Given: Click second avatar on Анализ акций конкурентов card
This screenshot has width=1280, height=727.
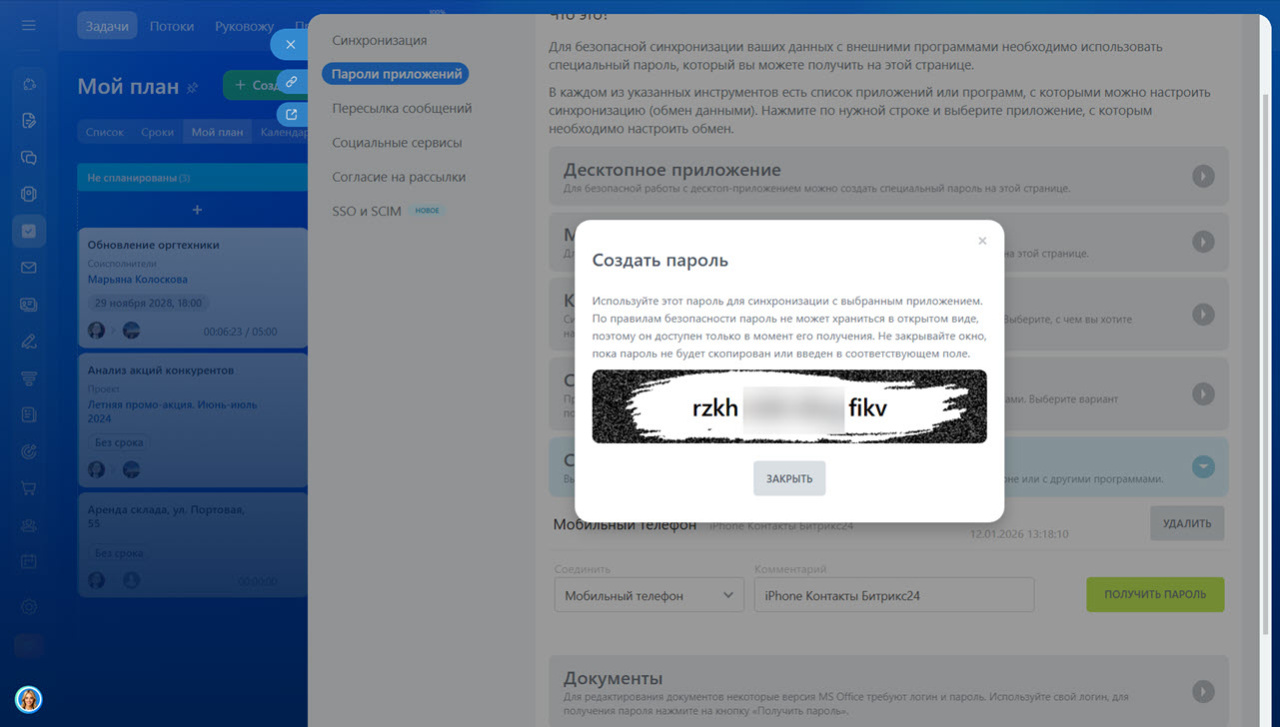Looking at the screenshot, I should (x=131, y=470).
